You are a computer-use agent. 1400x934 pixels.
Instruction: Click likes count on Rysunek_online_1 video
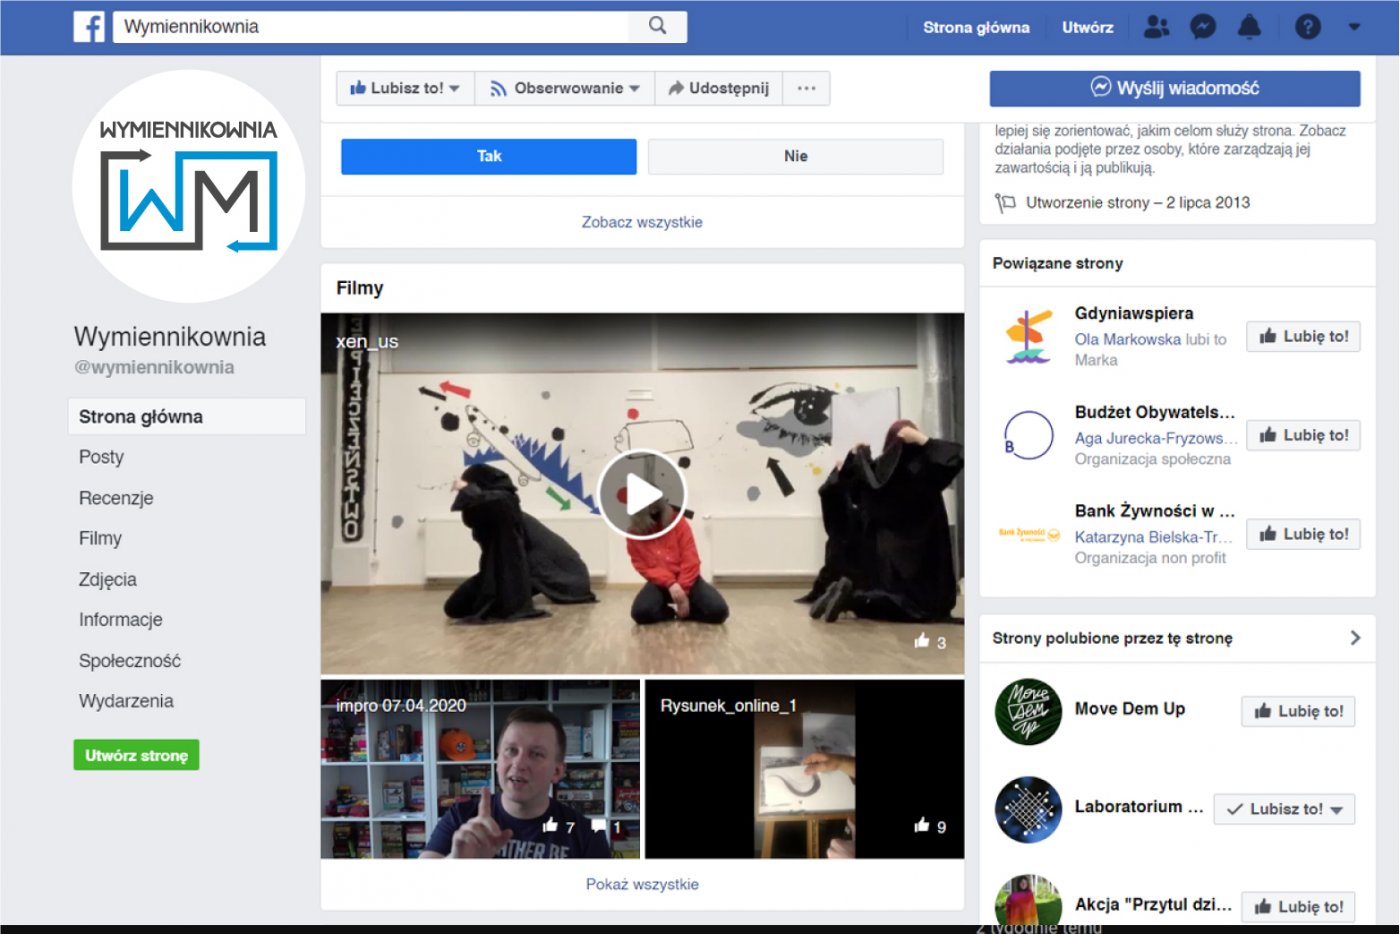[x=930, y=826]
